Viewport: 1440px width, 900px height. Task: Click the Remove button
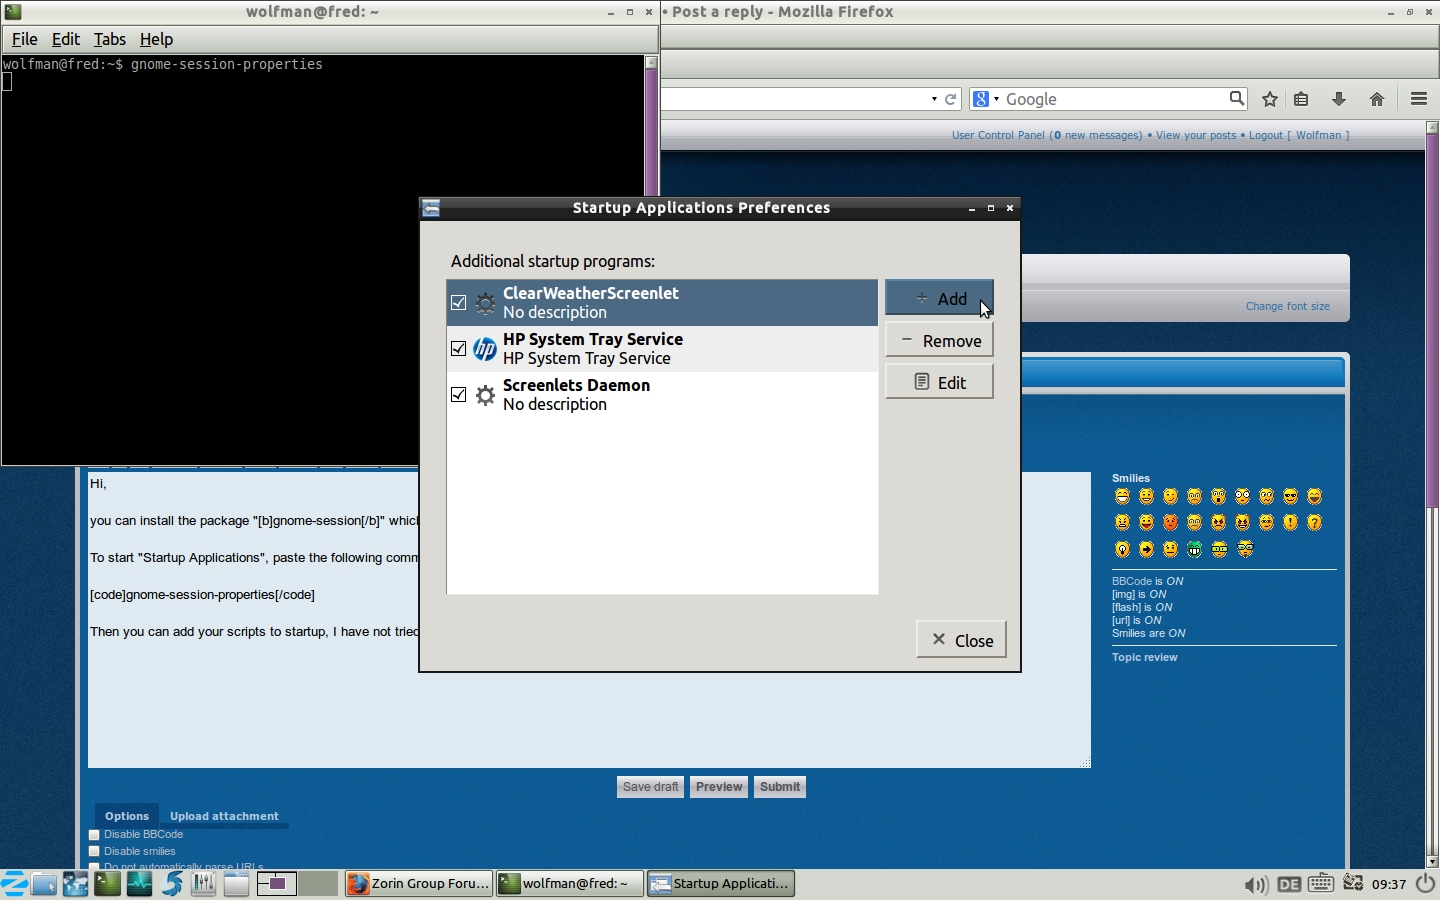coord(939,341)
